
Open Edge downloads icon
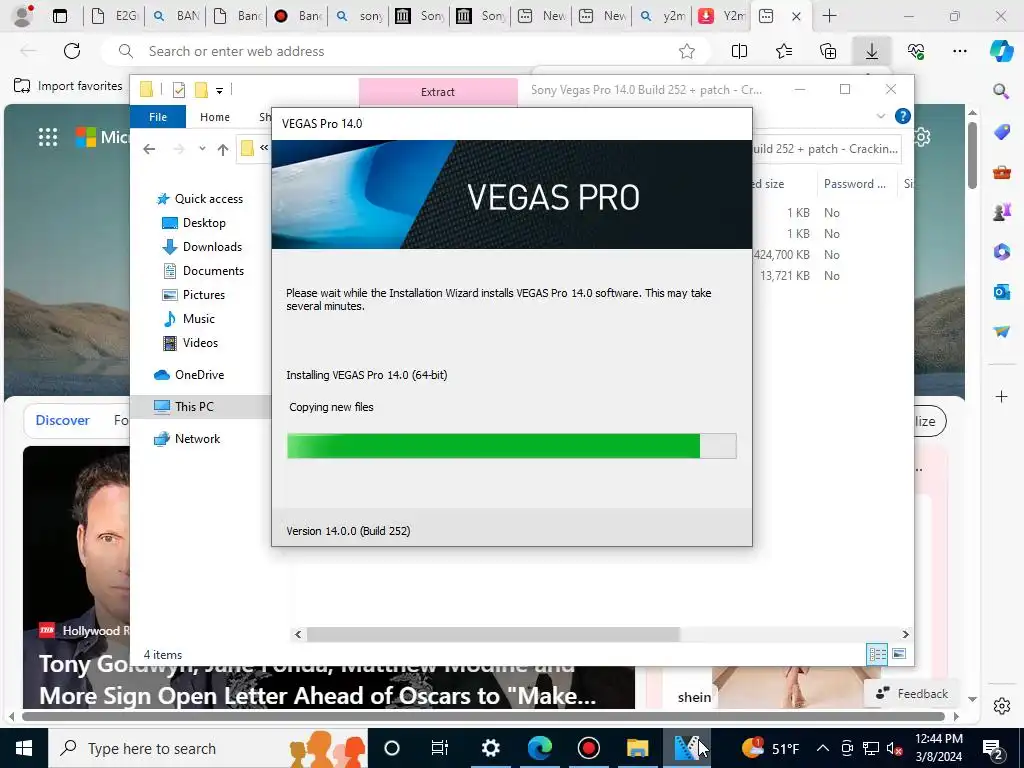[872, 51]
